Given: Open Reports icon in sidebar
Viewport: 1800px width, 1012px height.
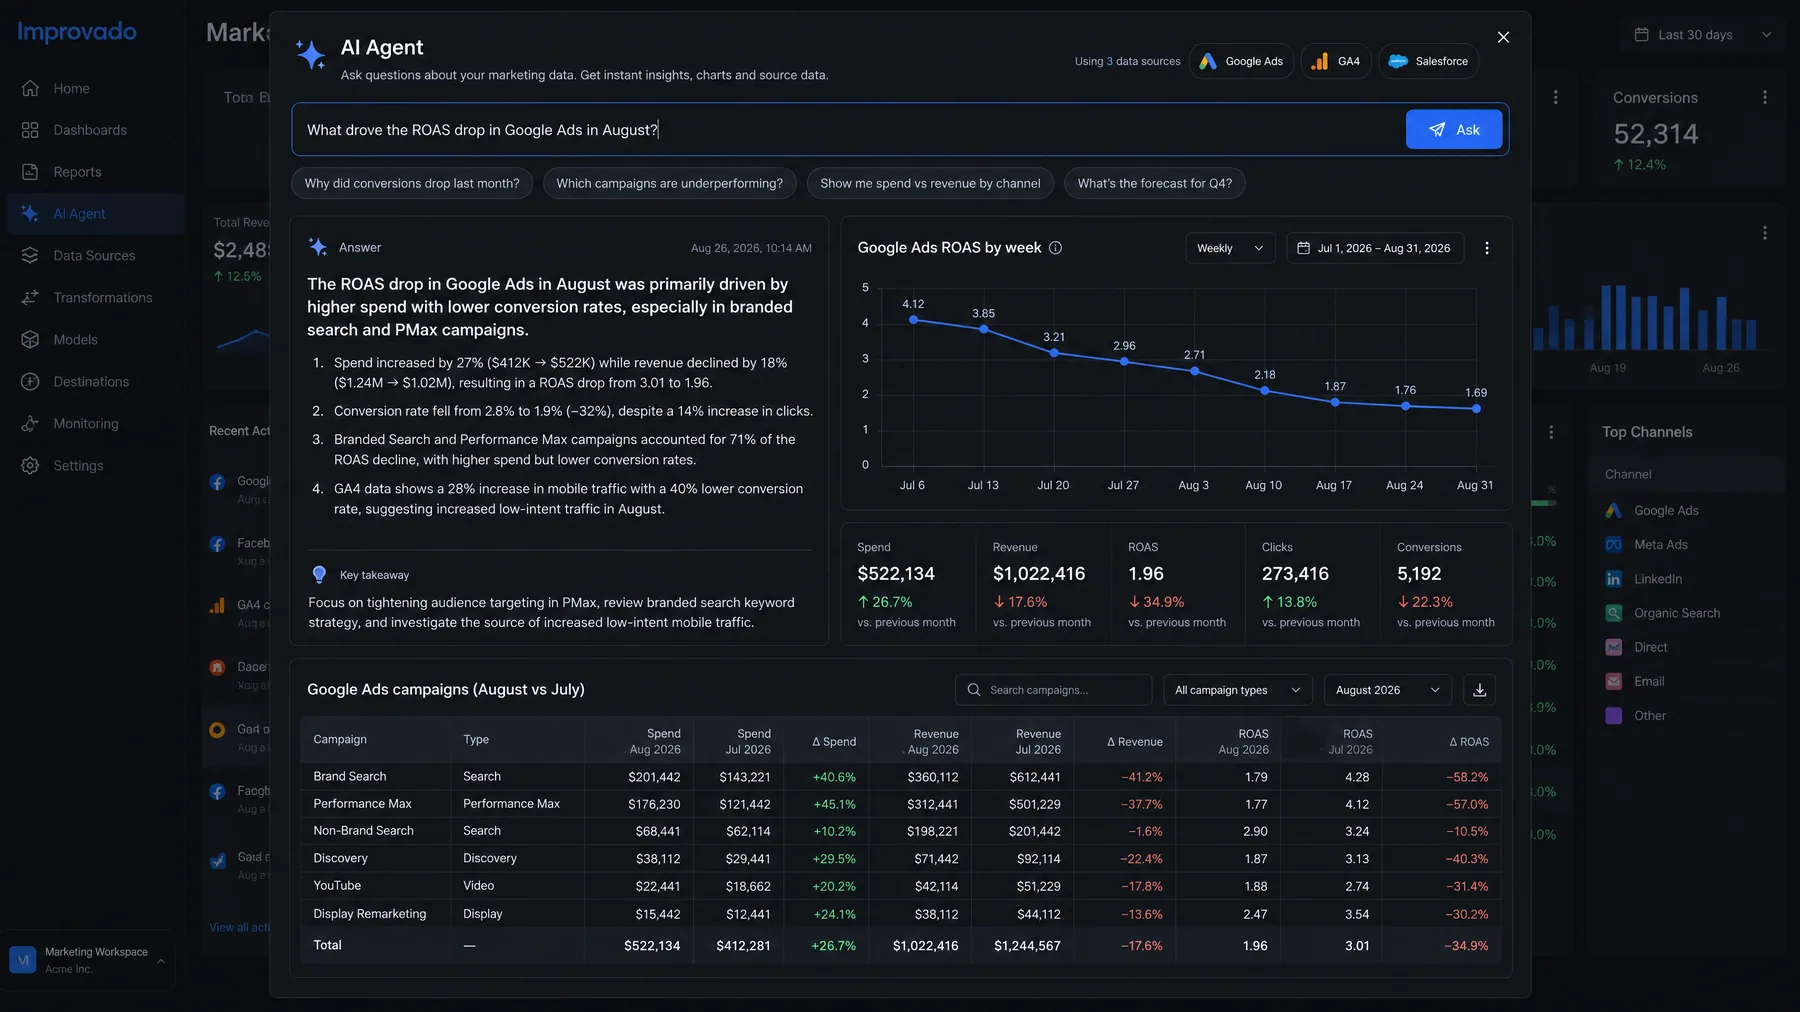Looking at the screenshot, I should (30, 172).
